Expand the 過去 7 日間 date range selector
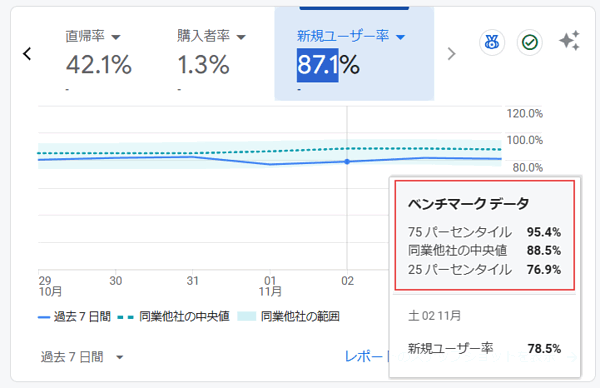600x388 pixels. (x=82, y=357)
